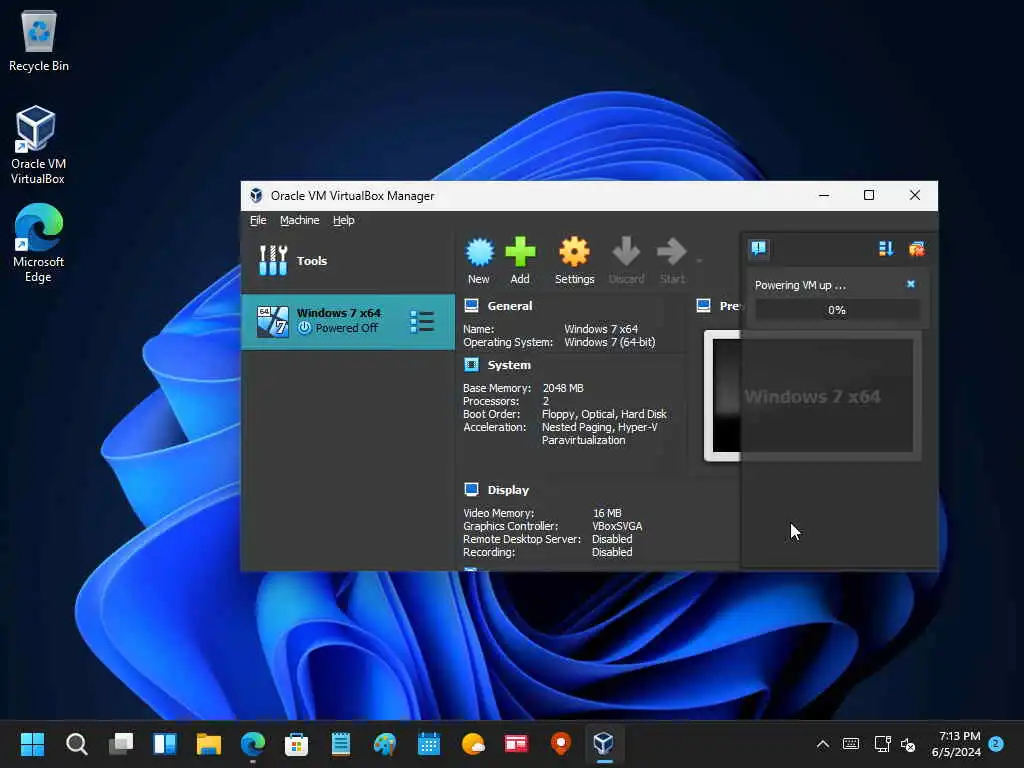This screenshot has width=1024, height=768.
Task: Open Paint from the taskbar
Action: [x=385, y=744]
